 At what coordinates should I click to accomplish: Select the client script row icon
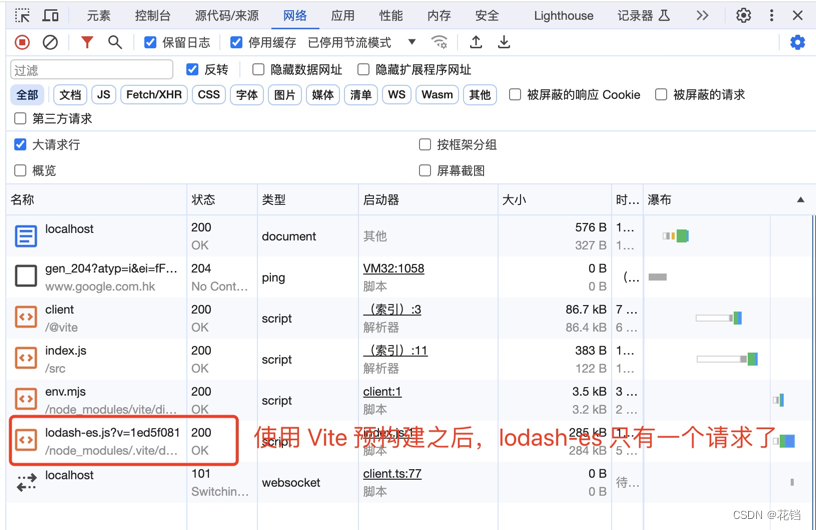(x=26, y=317)
